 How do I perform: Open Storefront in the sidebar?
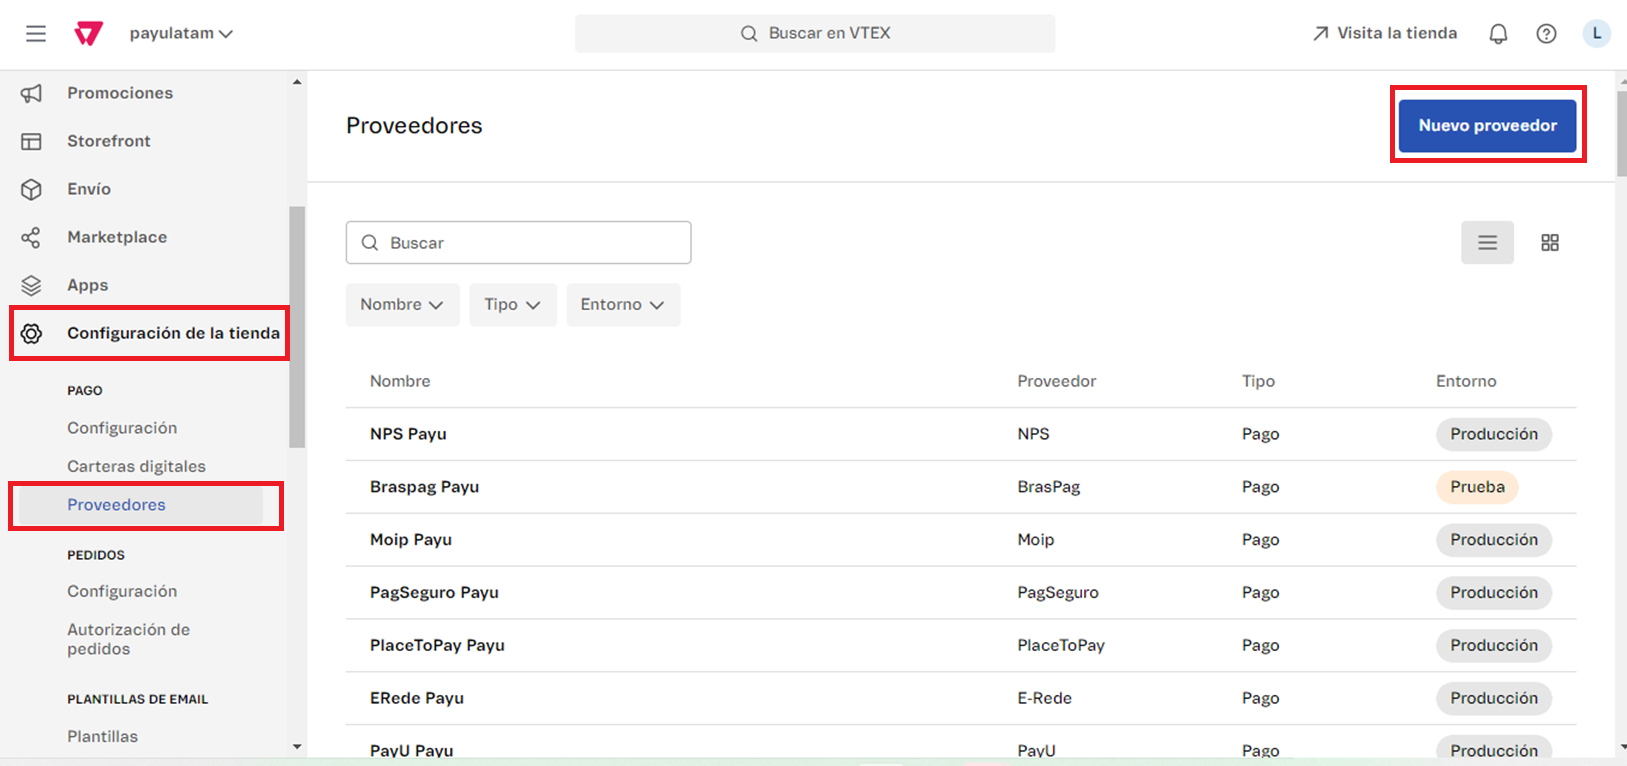109,141
